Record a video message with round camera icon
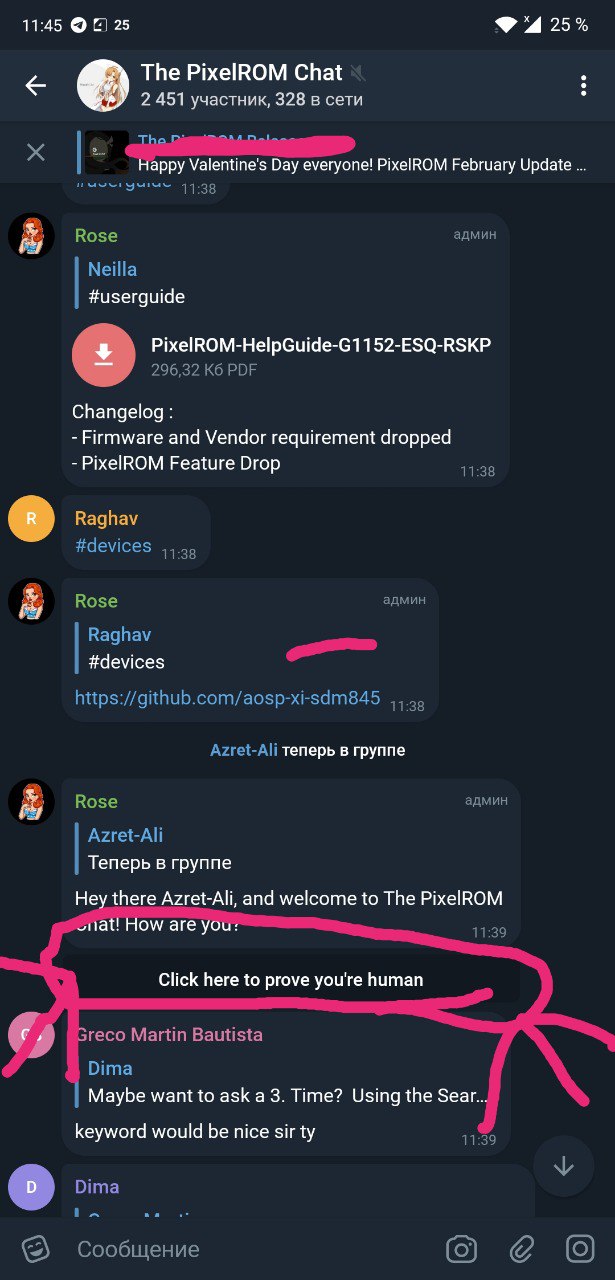615x1280 pixels. 580,1249
